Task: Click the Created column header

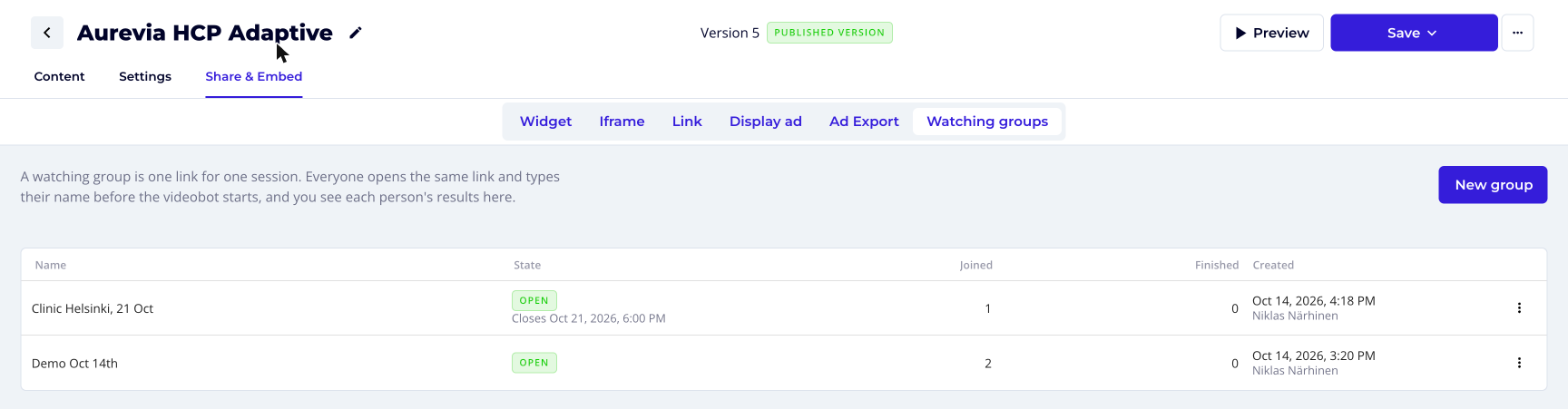Action: [1273, 265]
